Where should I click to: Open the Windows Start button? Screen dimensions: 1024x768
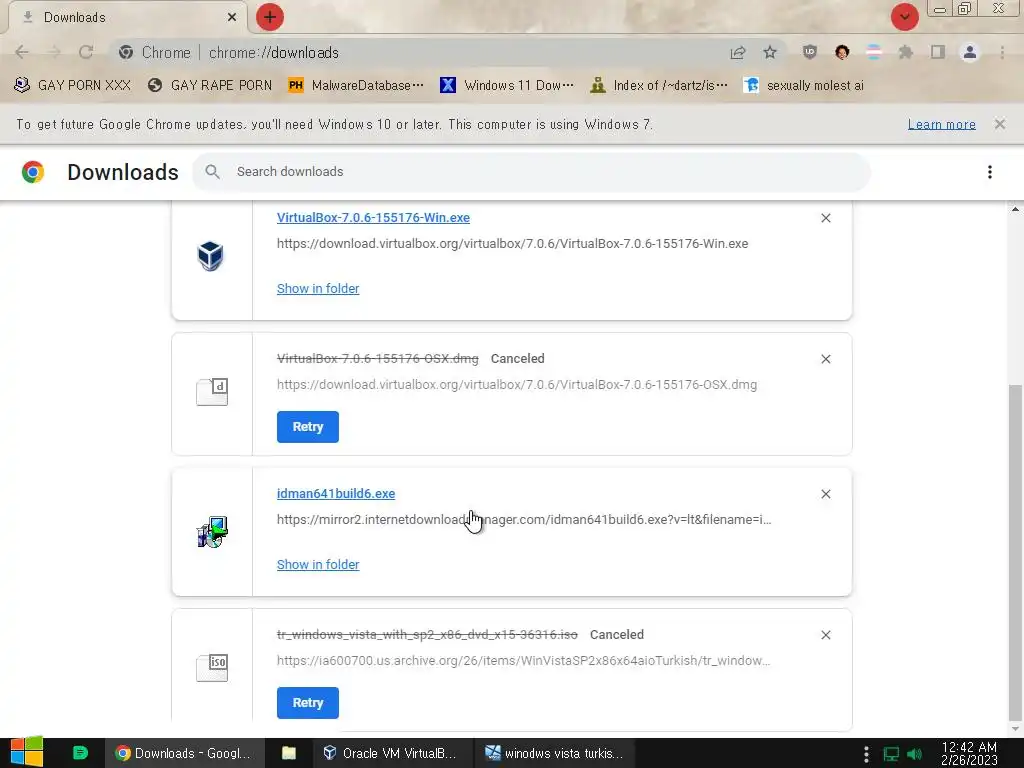pyautogui.click(x=27, y=753)
